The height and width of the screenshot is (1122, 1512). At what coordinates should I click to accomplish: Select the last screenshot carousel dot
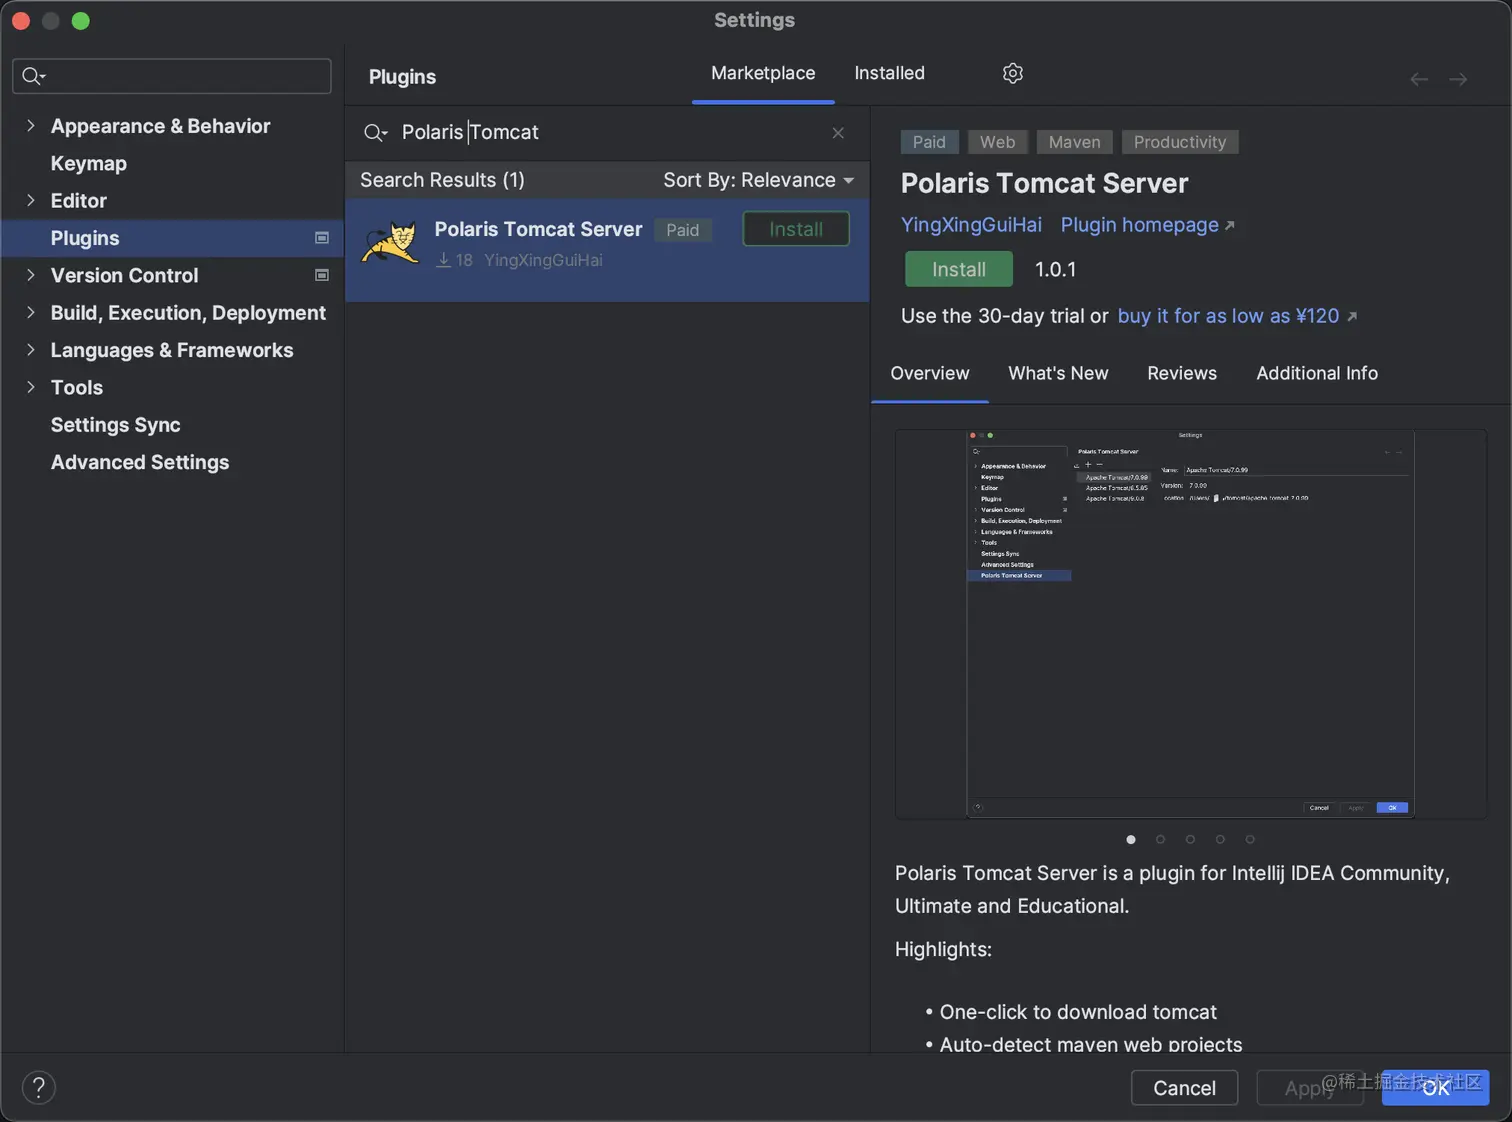pos(1250,839)
